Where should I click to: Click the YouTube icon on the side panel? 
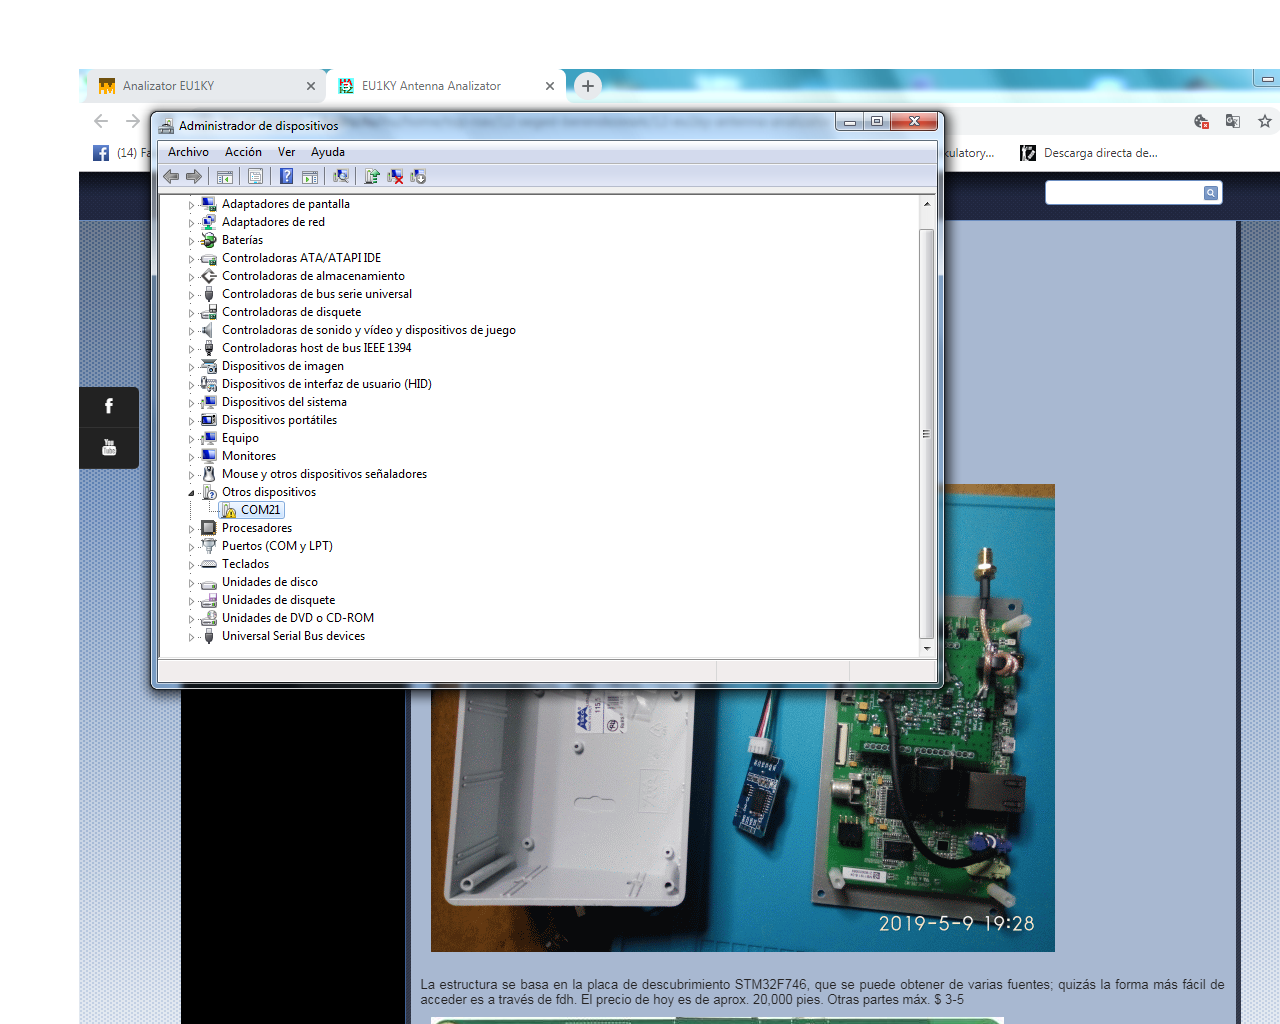109,447
